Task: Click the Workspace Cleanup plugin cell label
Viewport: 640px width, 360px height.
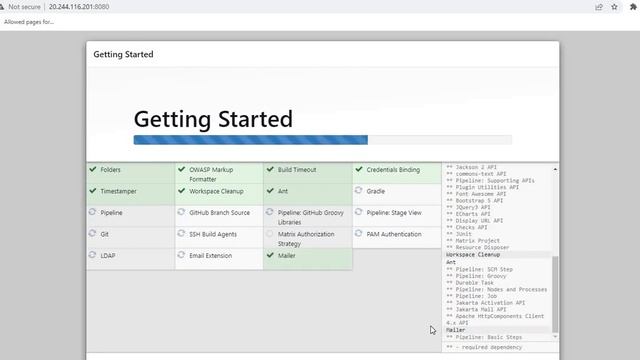Action: click(216, 191)
